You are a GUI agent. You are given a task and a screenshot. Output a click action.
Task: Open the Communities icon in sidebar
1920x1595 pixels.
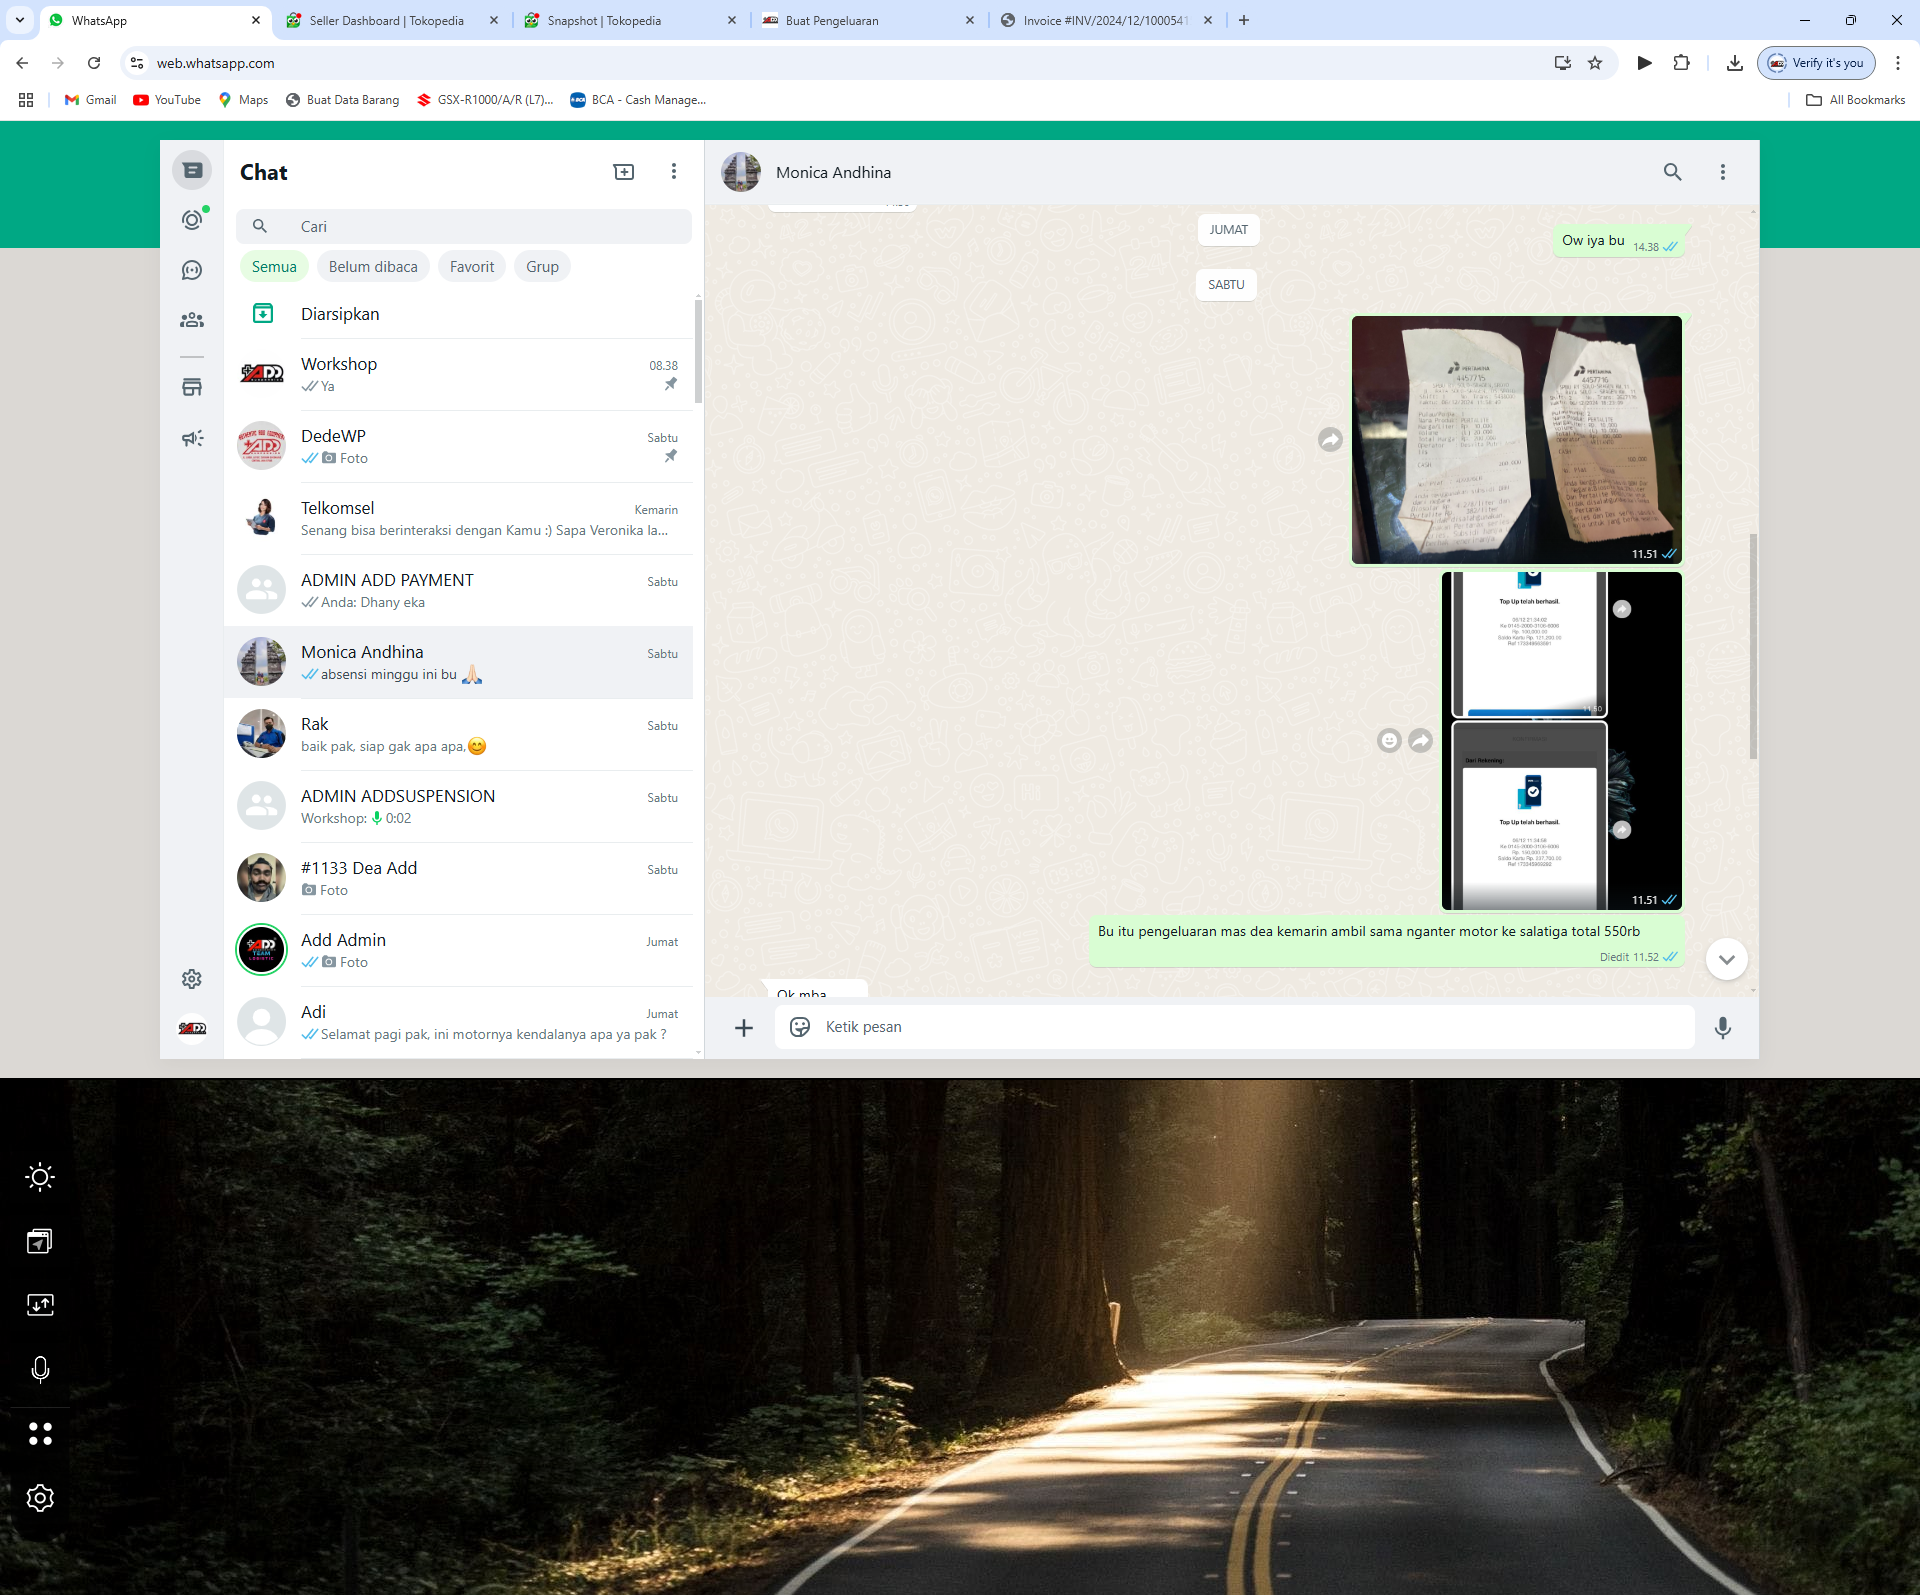pos(192,320)
